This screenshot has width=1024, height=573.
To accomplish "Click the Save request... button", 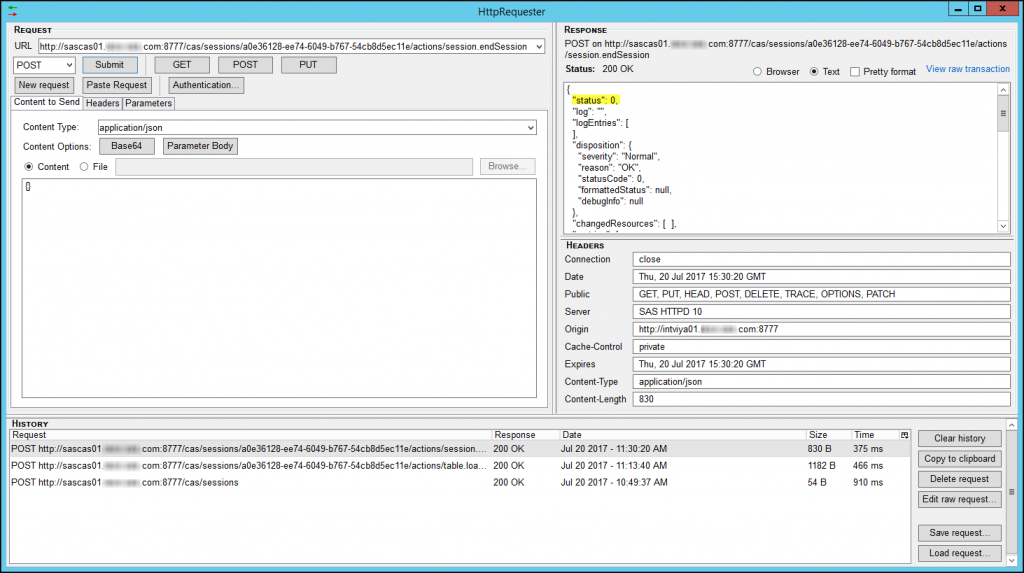I will (959, 533).
